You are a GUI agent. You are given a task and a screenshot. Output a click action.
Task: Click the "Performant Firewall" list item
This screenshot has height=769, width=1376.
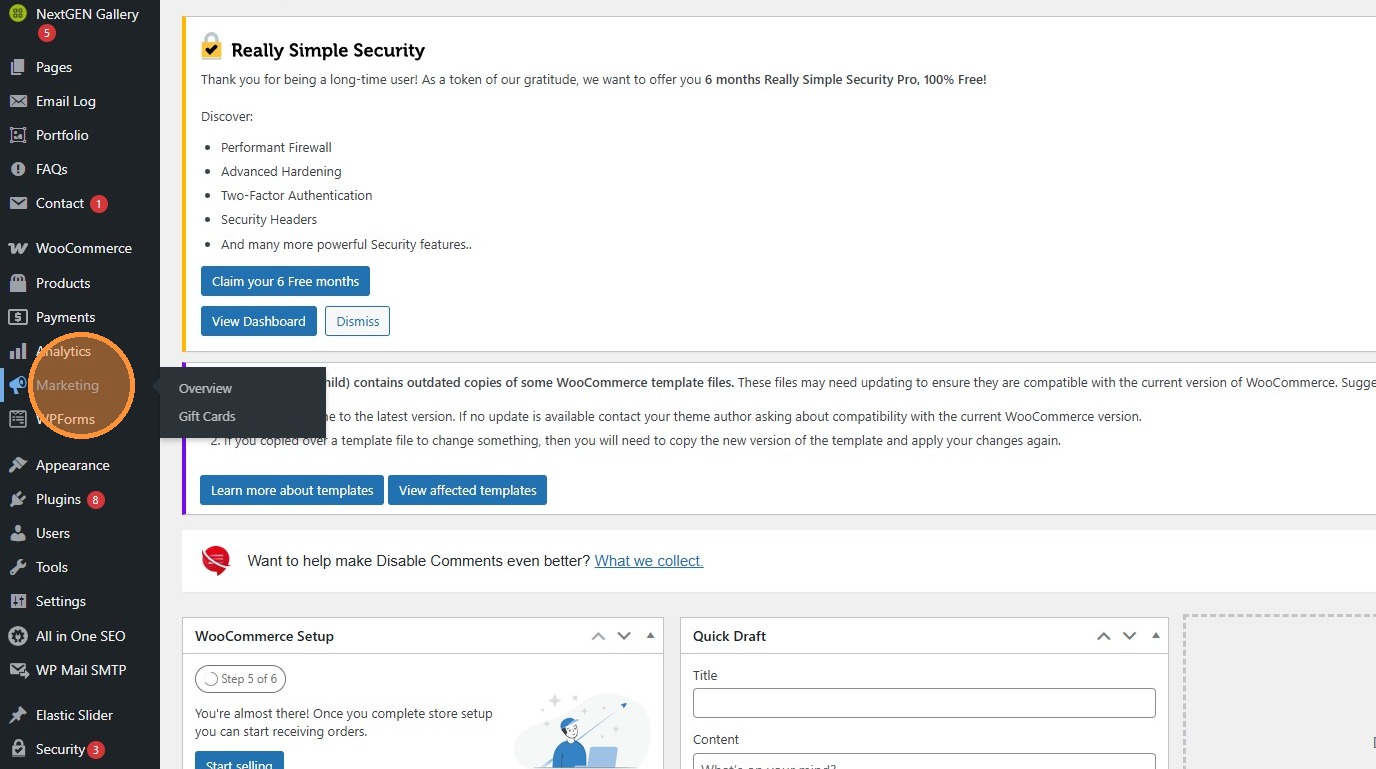[x=276, y=147]
